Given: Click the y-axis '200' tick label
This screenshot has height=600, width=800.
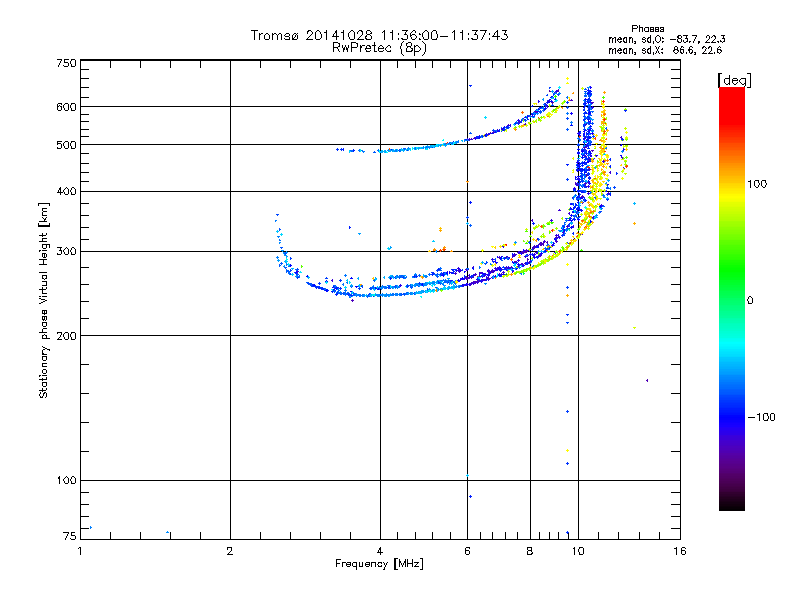Looking at the screenshot, I should pyautogui.click(x=67, y=336).
